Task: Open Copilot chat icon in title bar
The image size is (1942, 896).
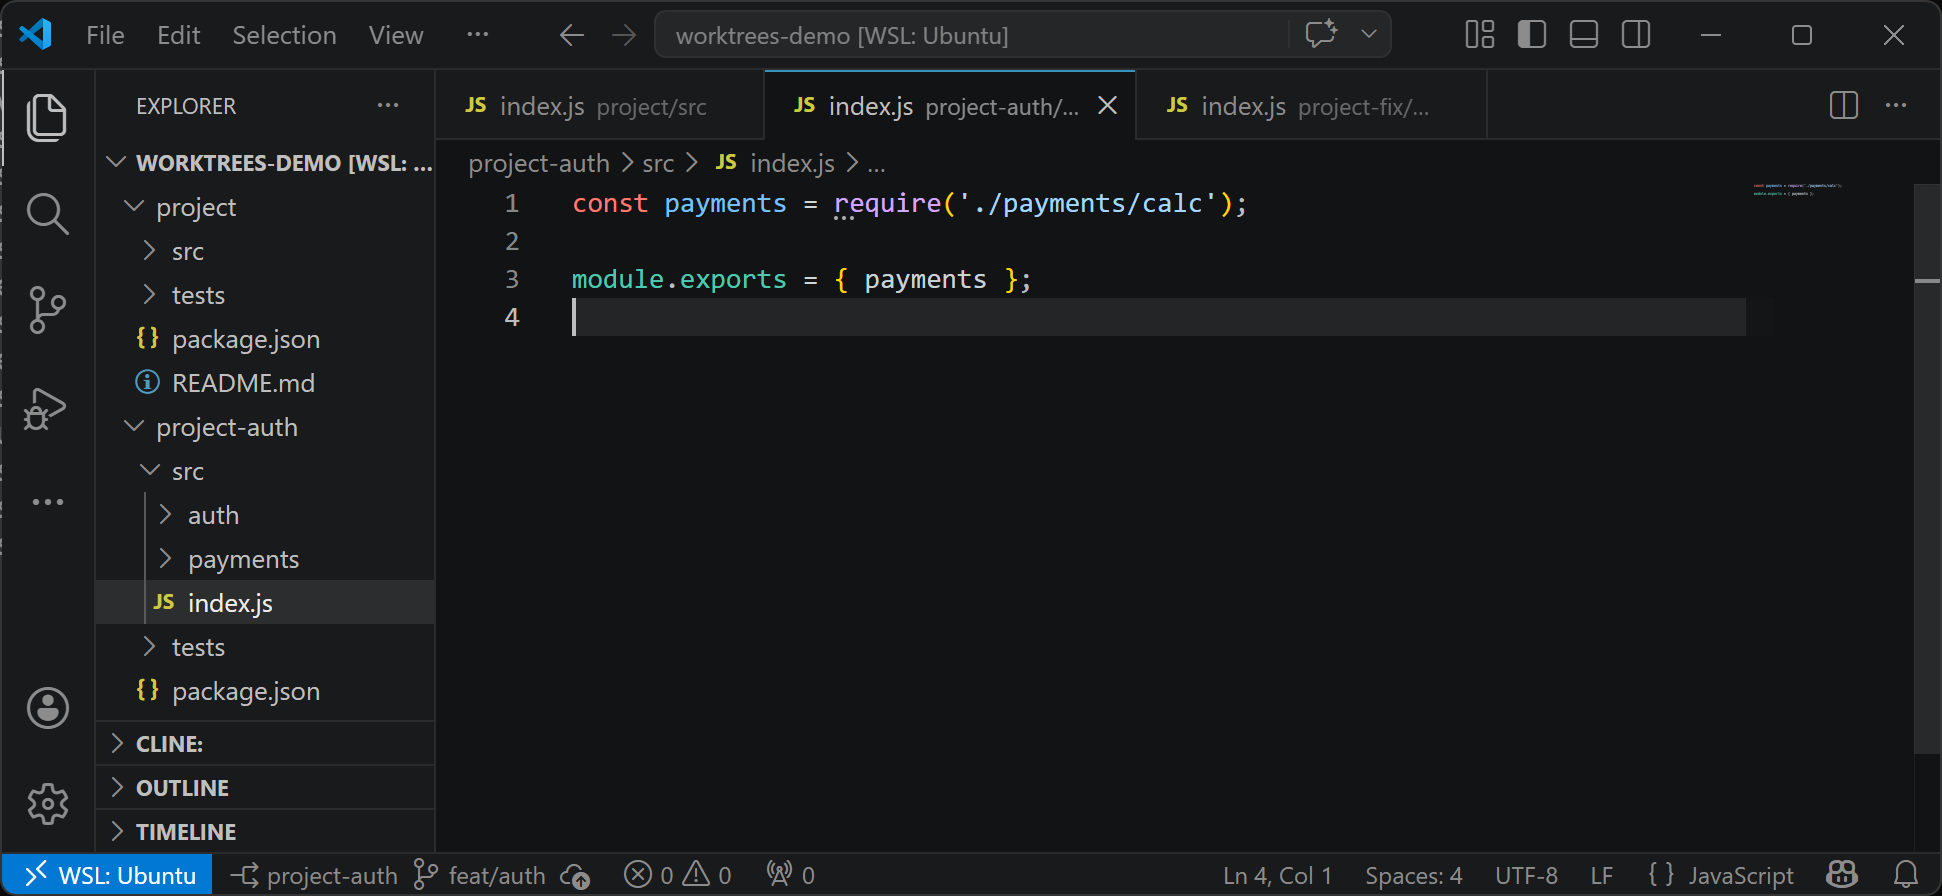Action: pos(1321,35)
